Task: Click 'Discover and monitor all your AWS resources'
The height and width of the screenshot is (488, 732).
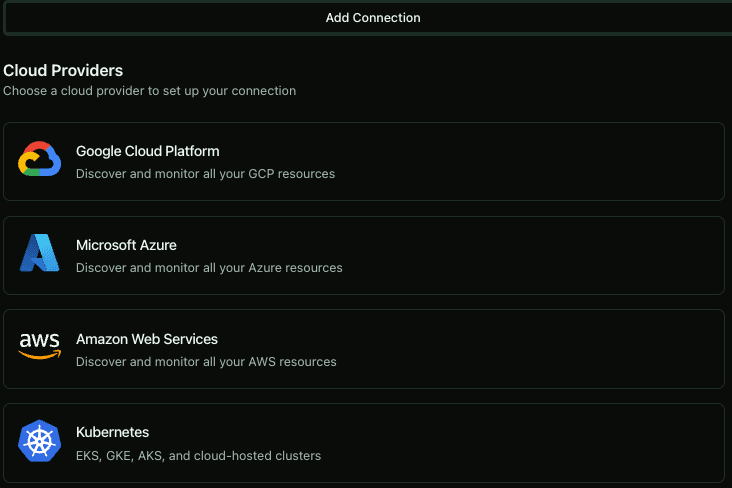Action: point(206,361)
